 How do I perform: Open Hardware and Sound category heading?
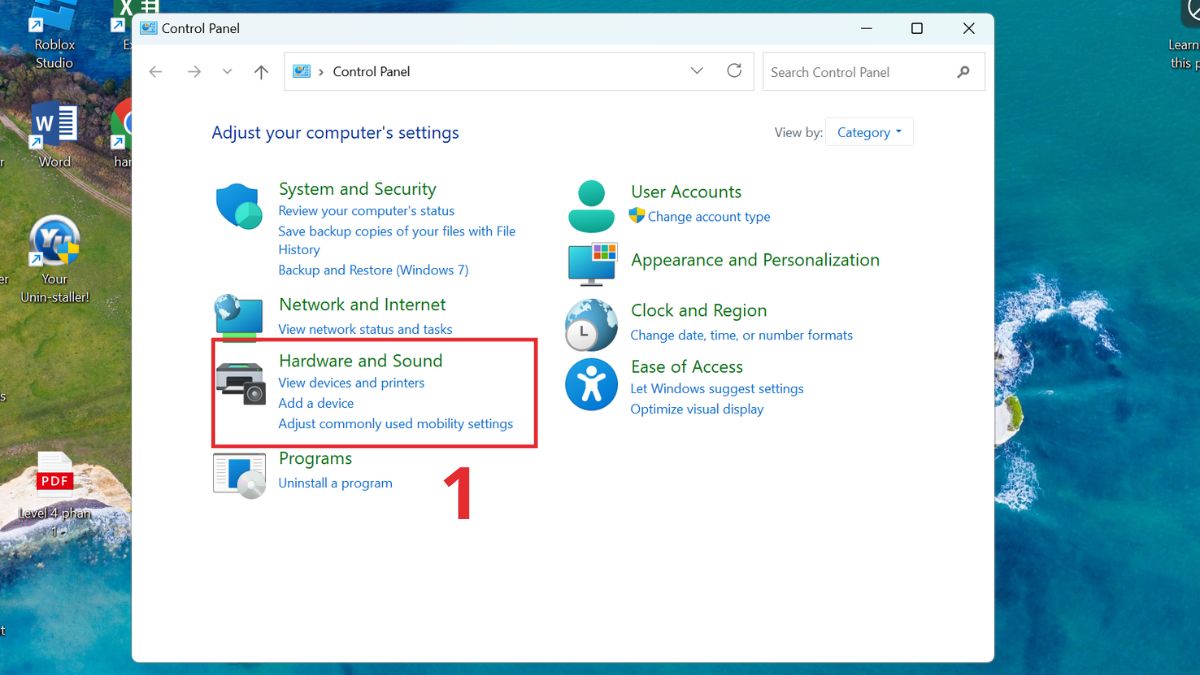point(360,361)
